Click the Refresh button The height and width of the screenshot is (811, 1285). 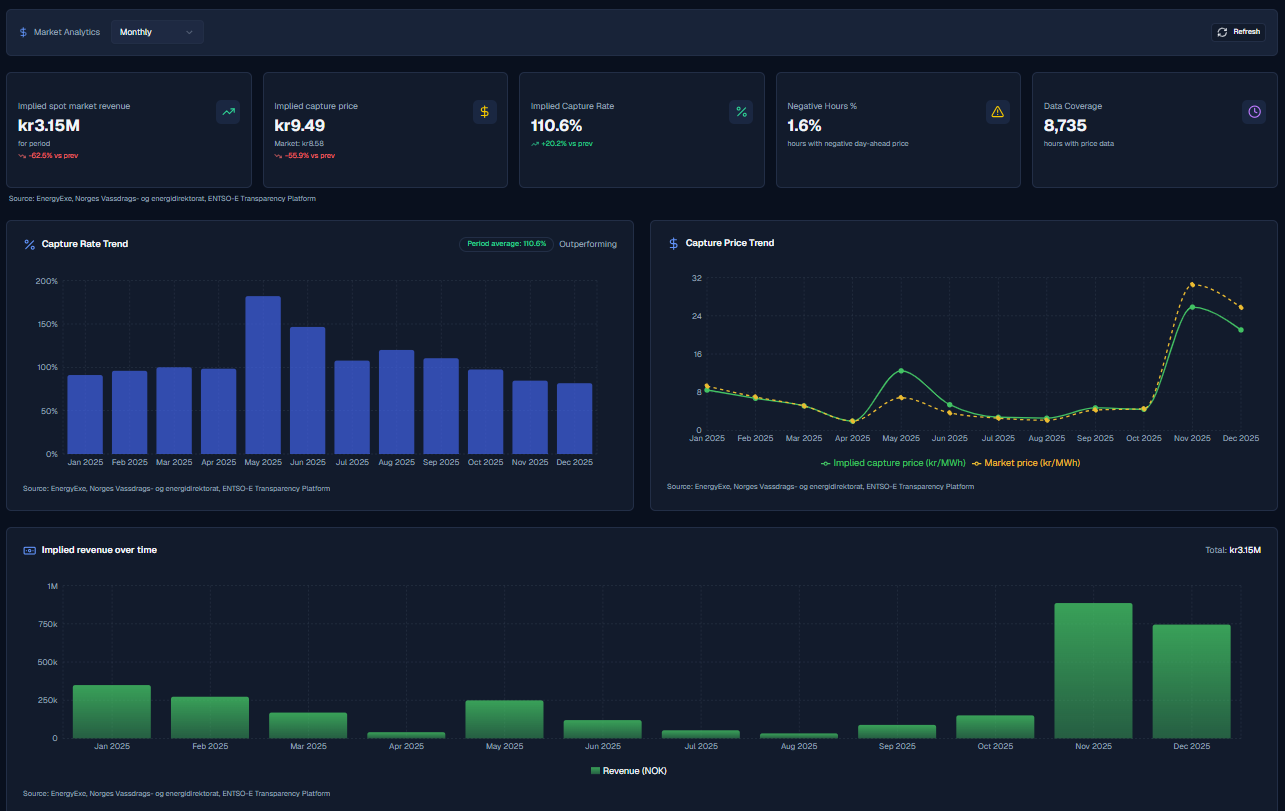pyautogui.click(x=1238, y=32)
